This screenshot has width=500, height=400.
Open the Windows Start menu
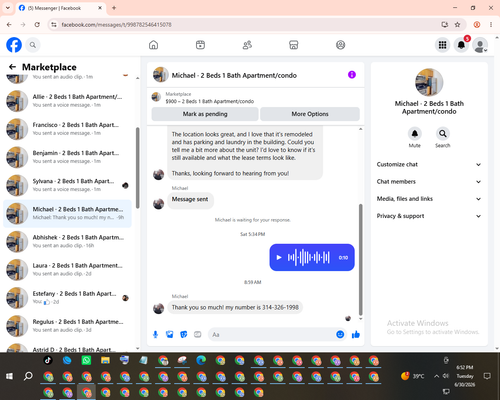pos(9,376)
